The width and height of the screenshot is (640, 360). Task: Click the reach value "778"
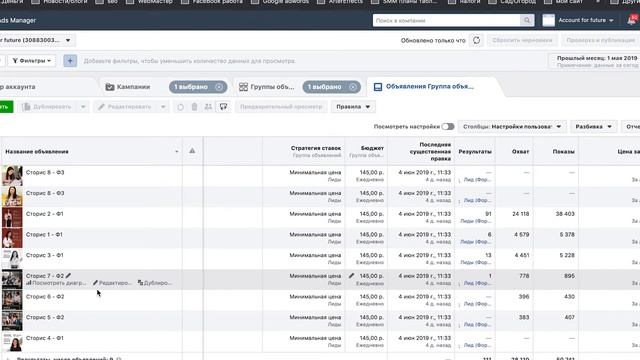coord(524,276)
